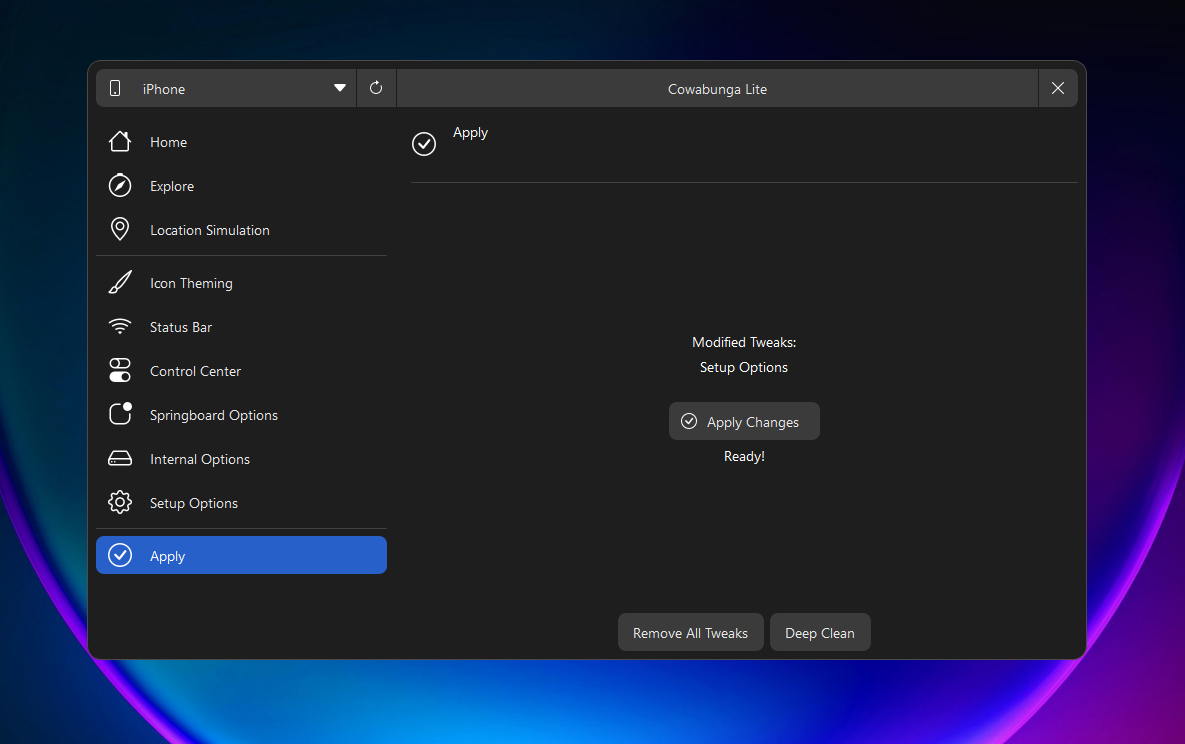The width and height of the screenshot is (1185, 744).
Task: Click the Springboard Options badge icon
Action: coord(120,414)
